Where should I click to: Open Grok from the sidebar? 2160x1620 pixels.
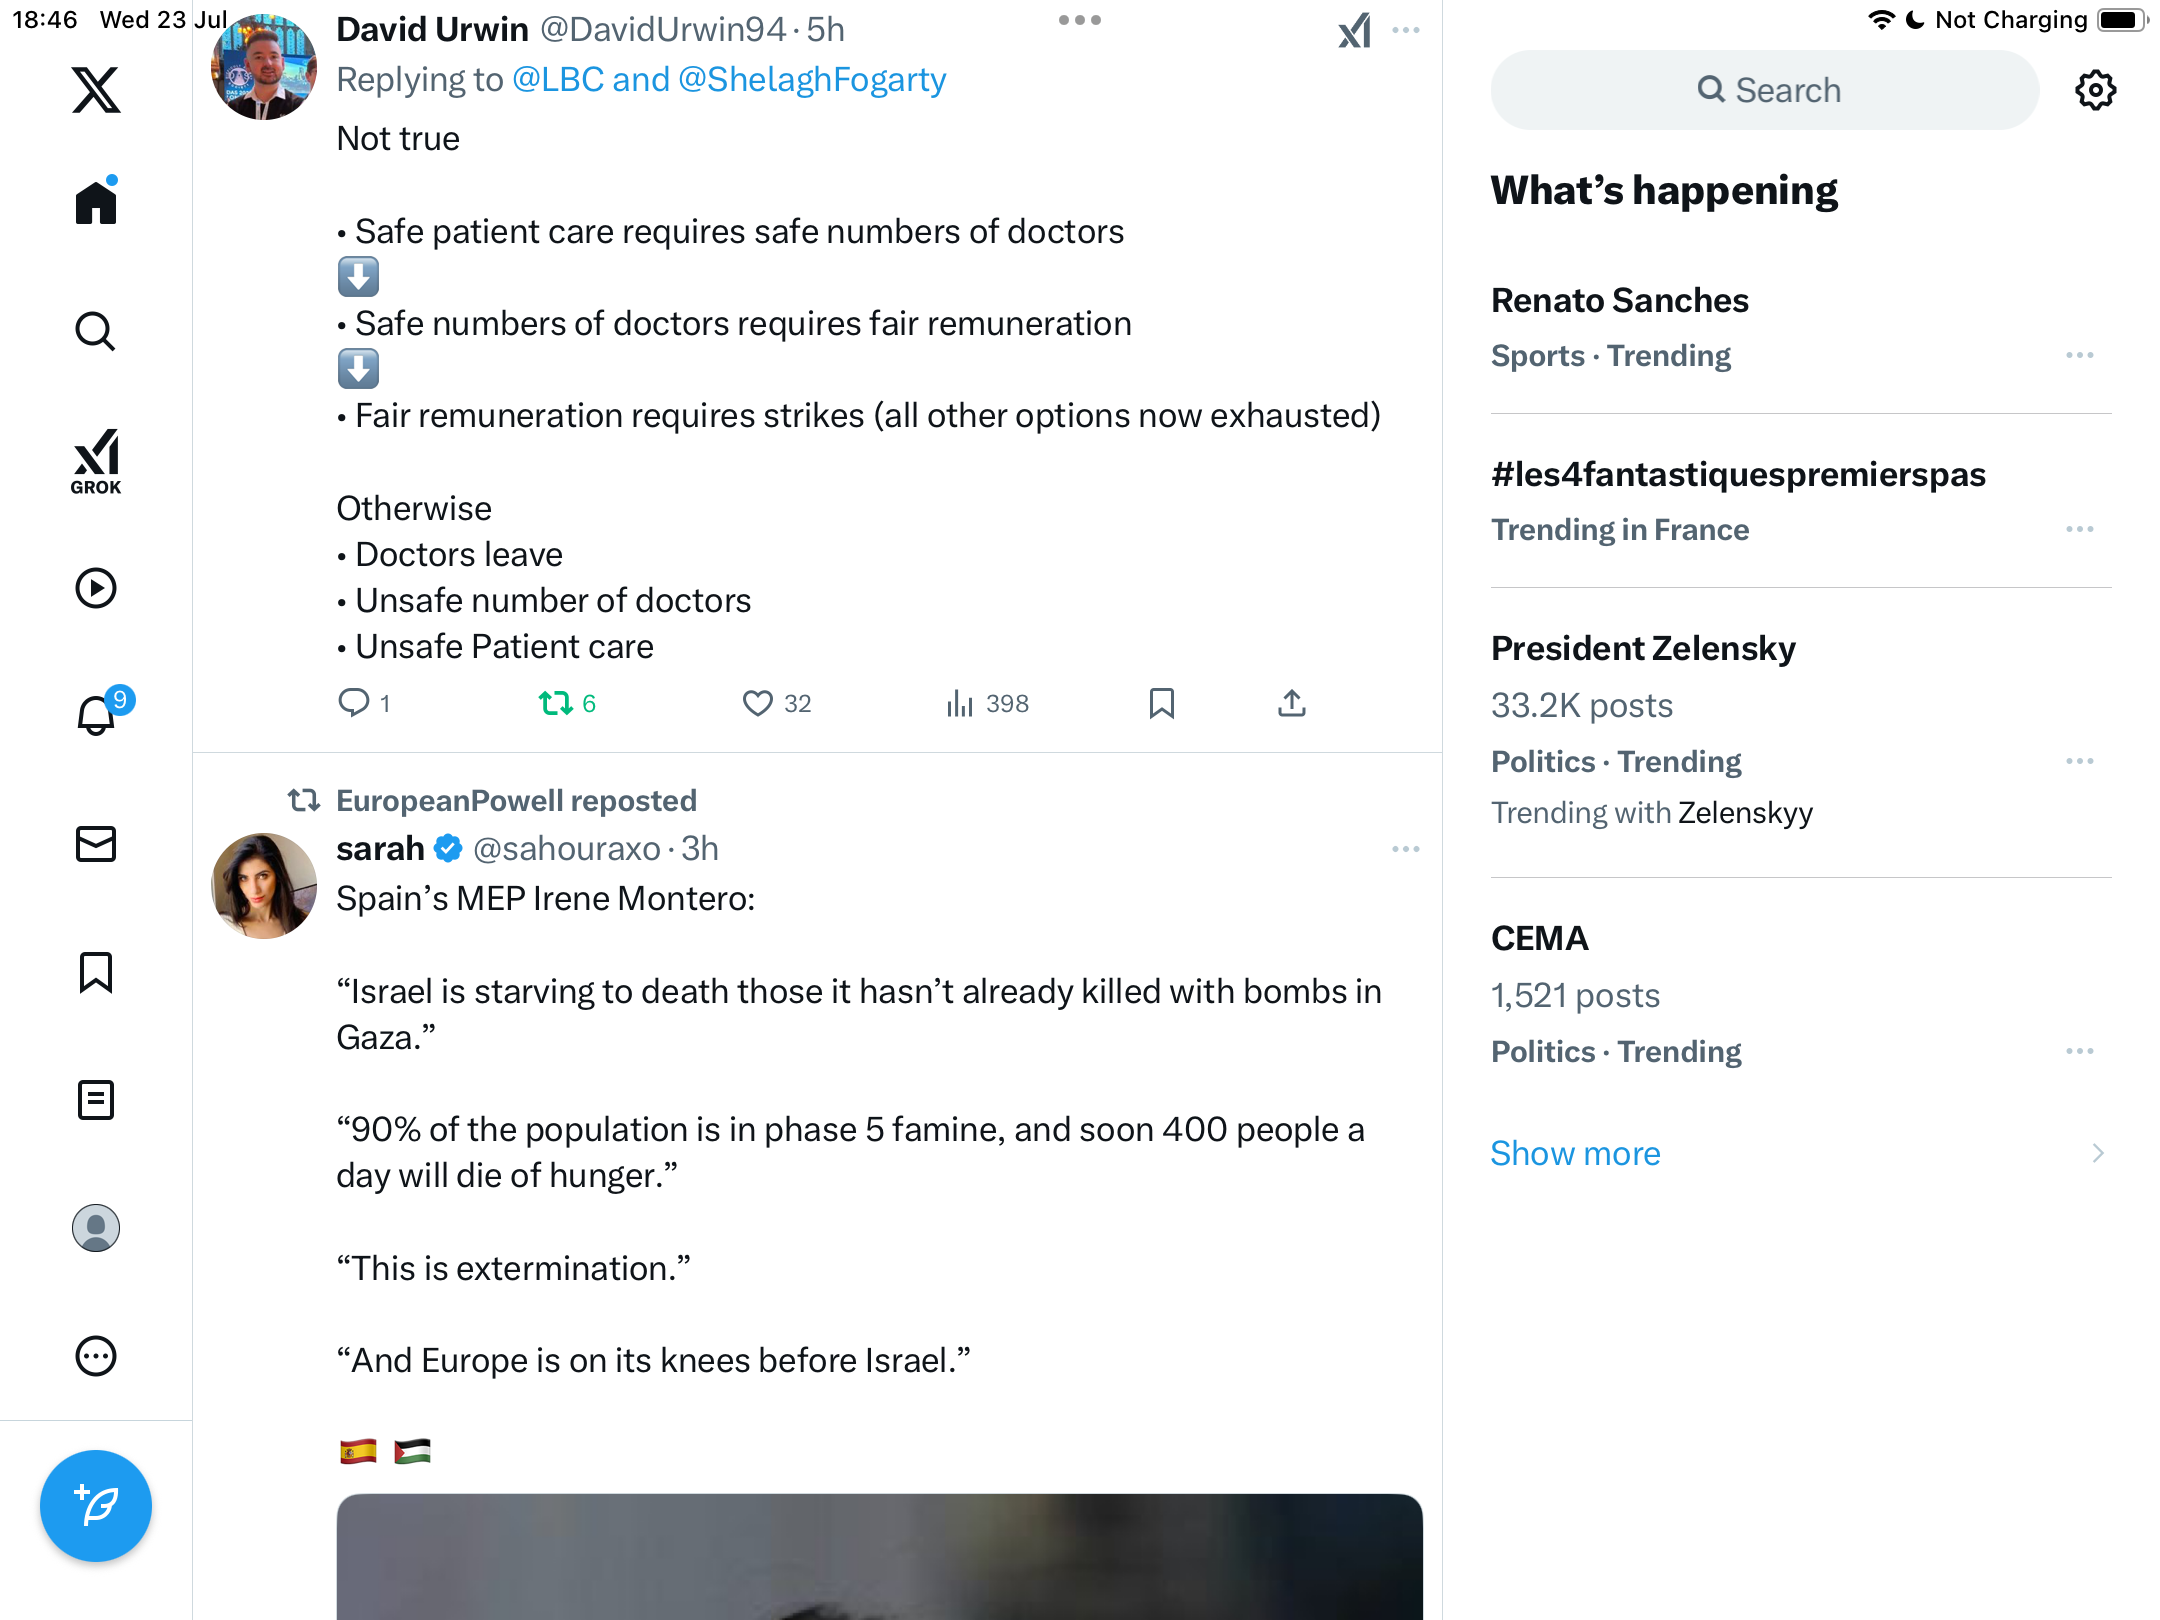click(96, 461)
